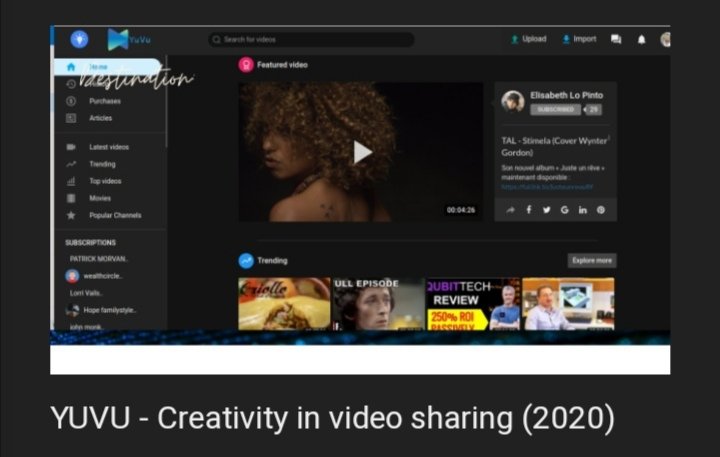Click the 00:04:26 duration label
The width and height of the screenshot is (720, 457).
click(x=461, y=210)
